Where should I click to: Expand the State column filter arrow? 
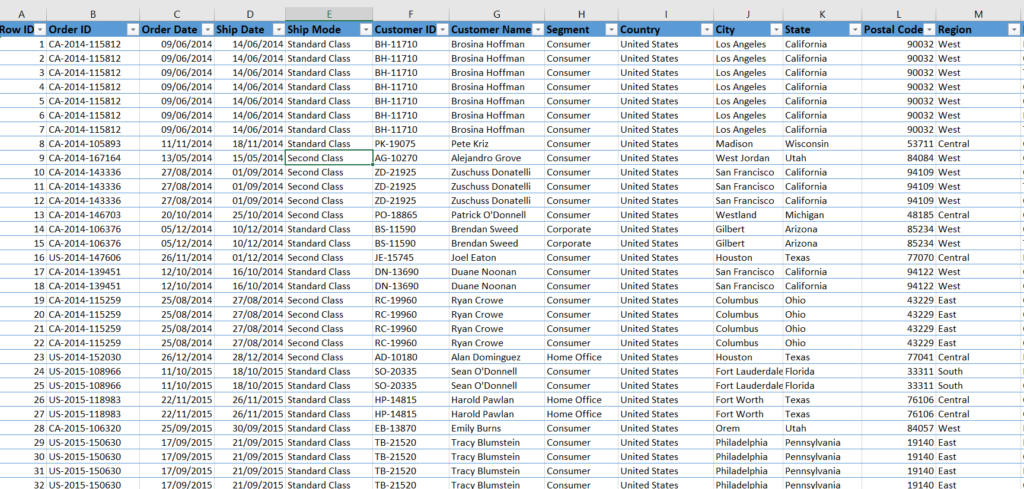pos(854,30)
